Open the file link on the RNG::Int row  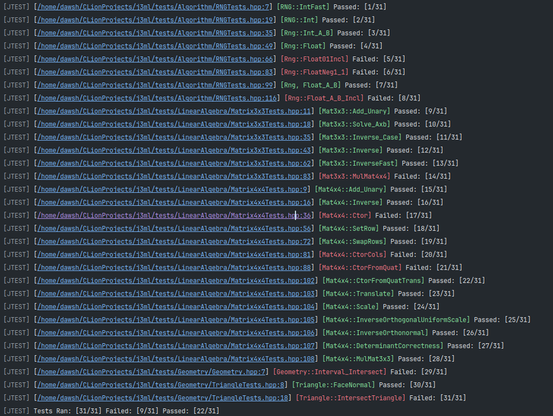coord(156,20)
